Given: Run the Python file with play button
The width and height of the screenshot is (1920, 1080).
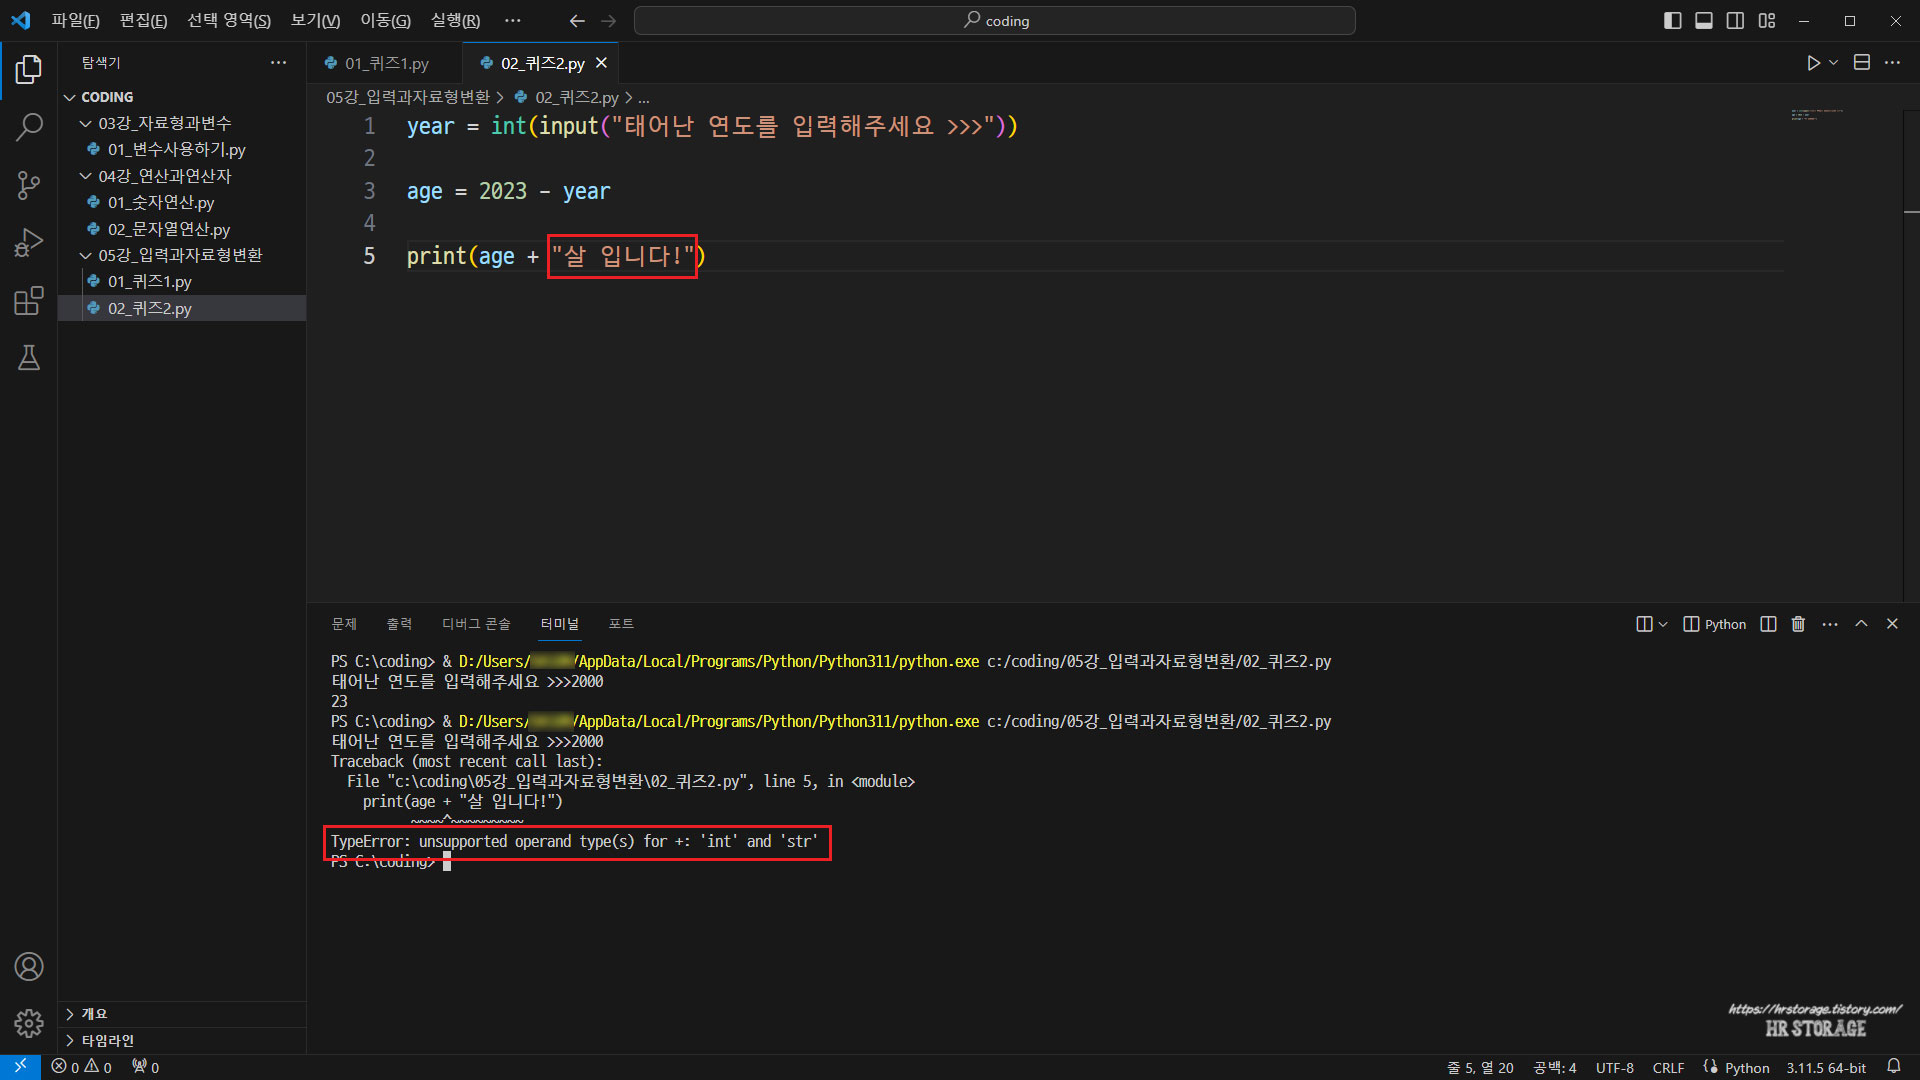Looking at the screenshot, I should [x=1813, y=63].
